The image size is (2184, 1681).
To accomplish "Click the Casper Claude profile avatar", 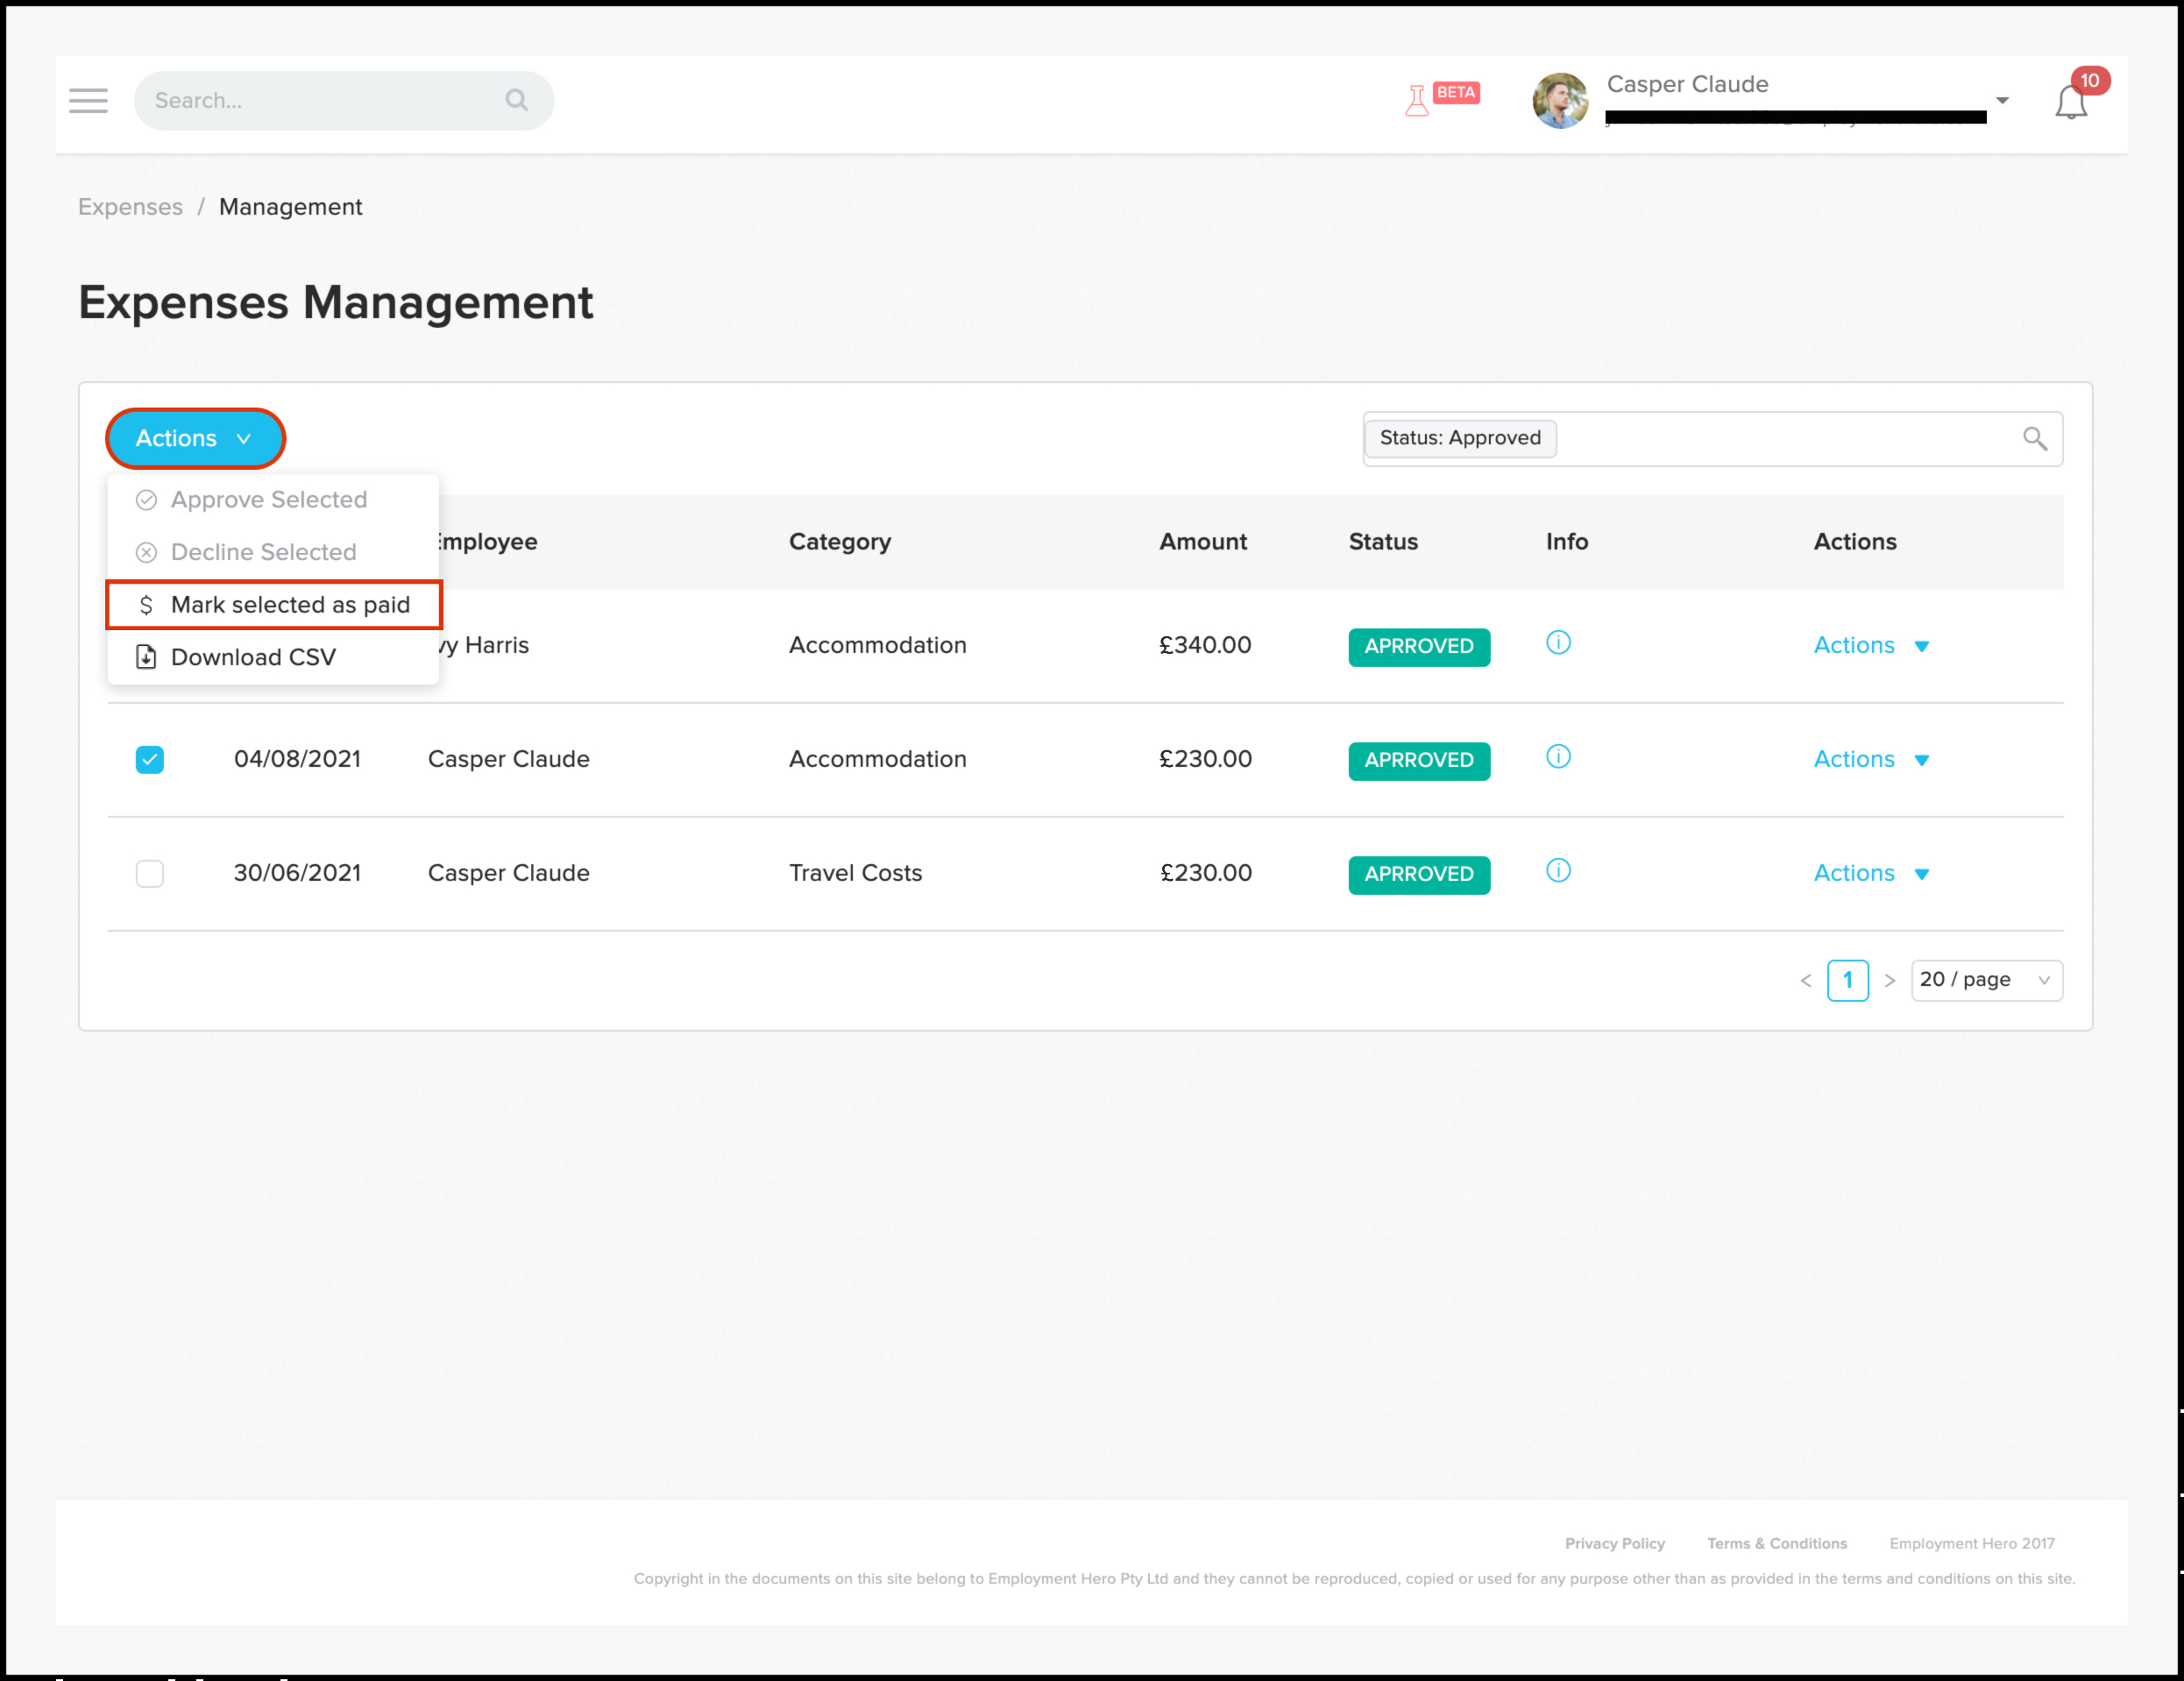I will 1559,100.
